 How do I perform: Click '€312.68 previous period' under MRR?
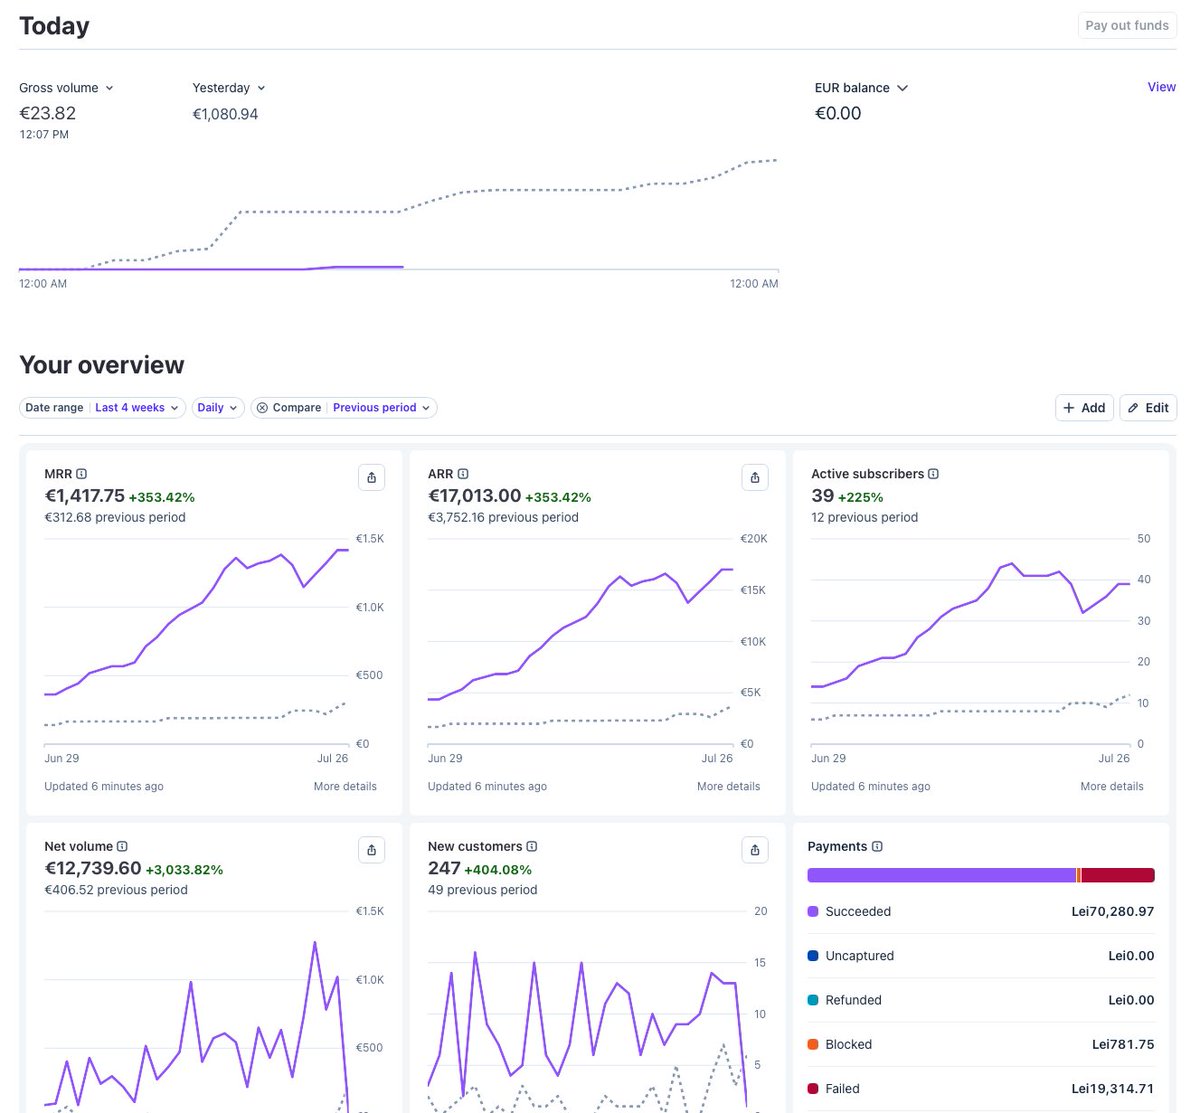click(x=115, y=517)
